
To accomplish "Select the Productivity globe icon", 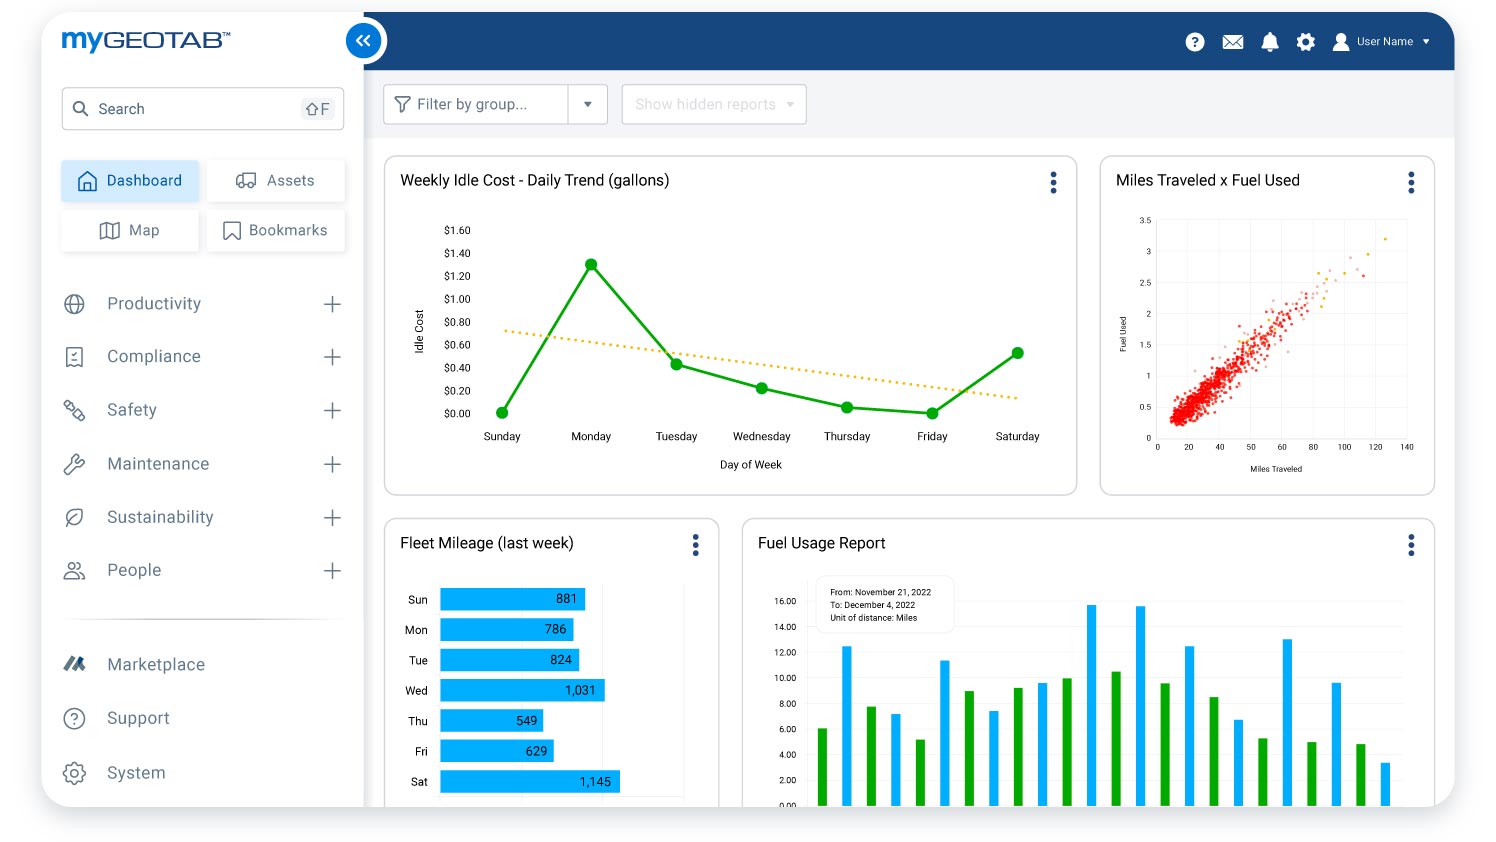I will pos(74,303).
